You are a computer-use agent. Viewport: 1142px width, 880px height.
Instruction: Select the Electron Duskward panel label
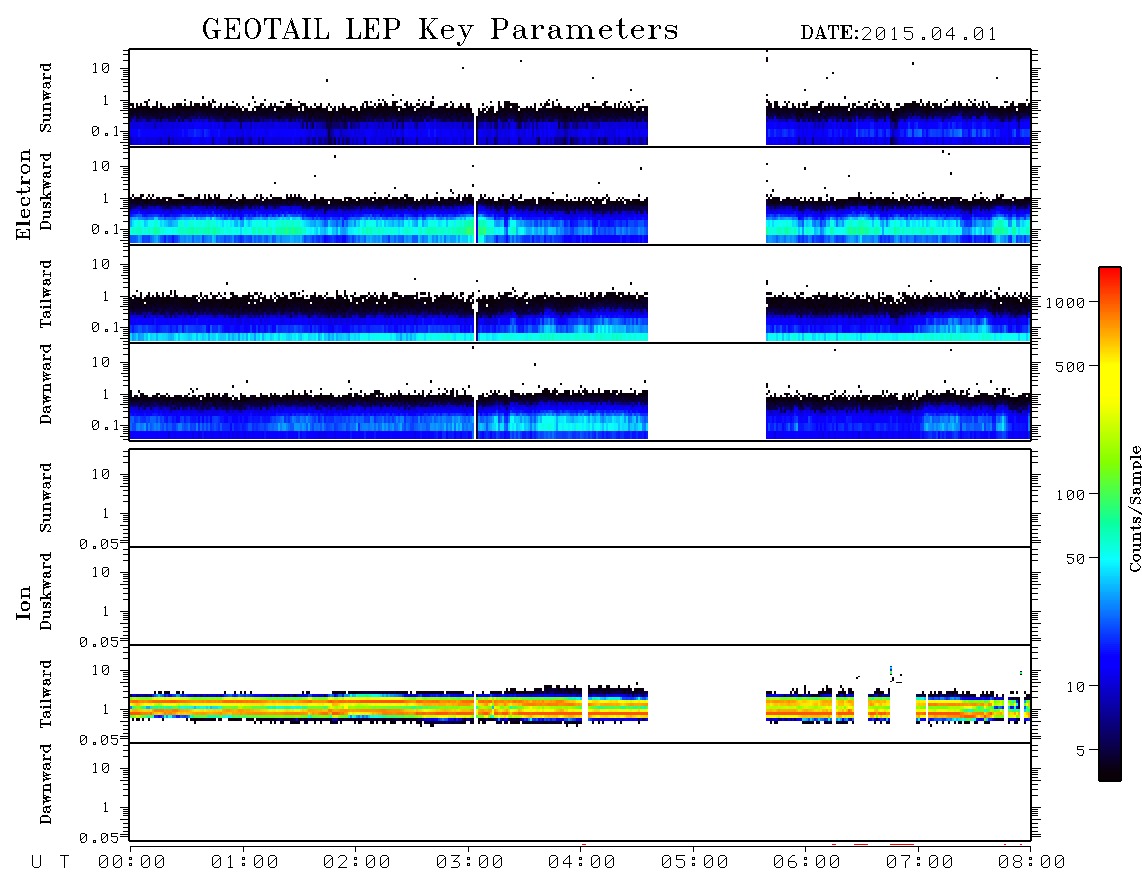coord(45,192)
